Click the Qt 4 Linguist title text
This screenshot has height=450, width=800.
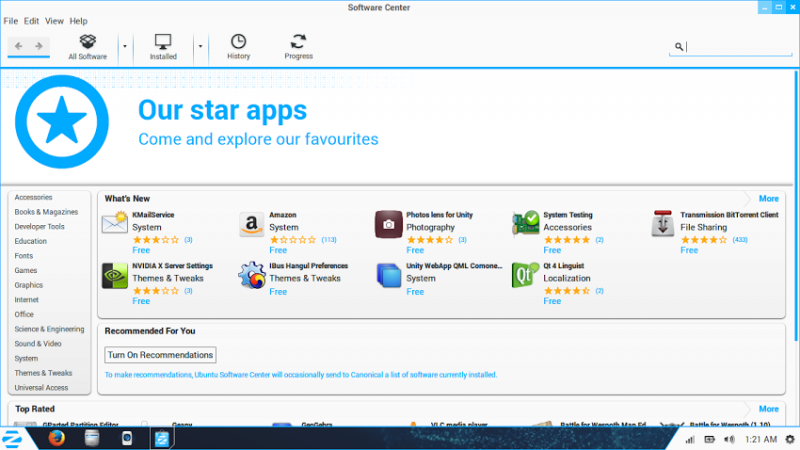[x=564, y=266]
